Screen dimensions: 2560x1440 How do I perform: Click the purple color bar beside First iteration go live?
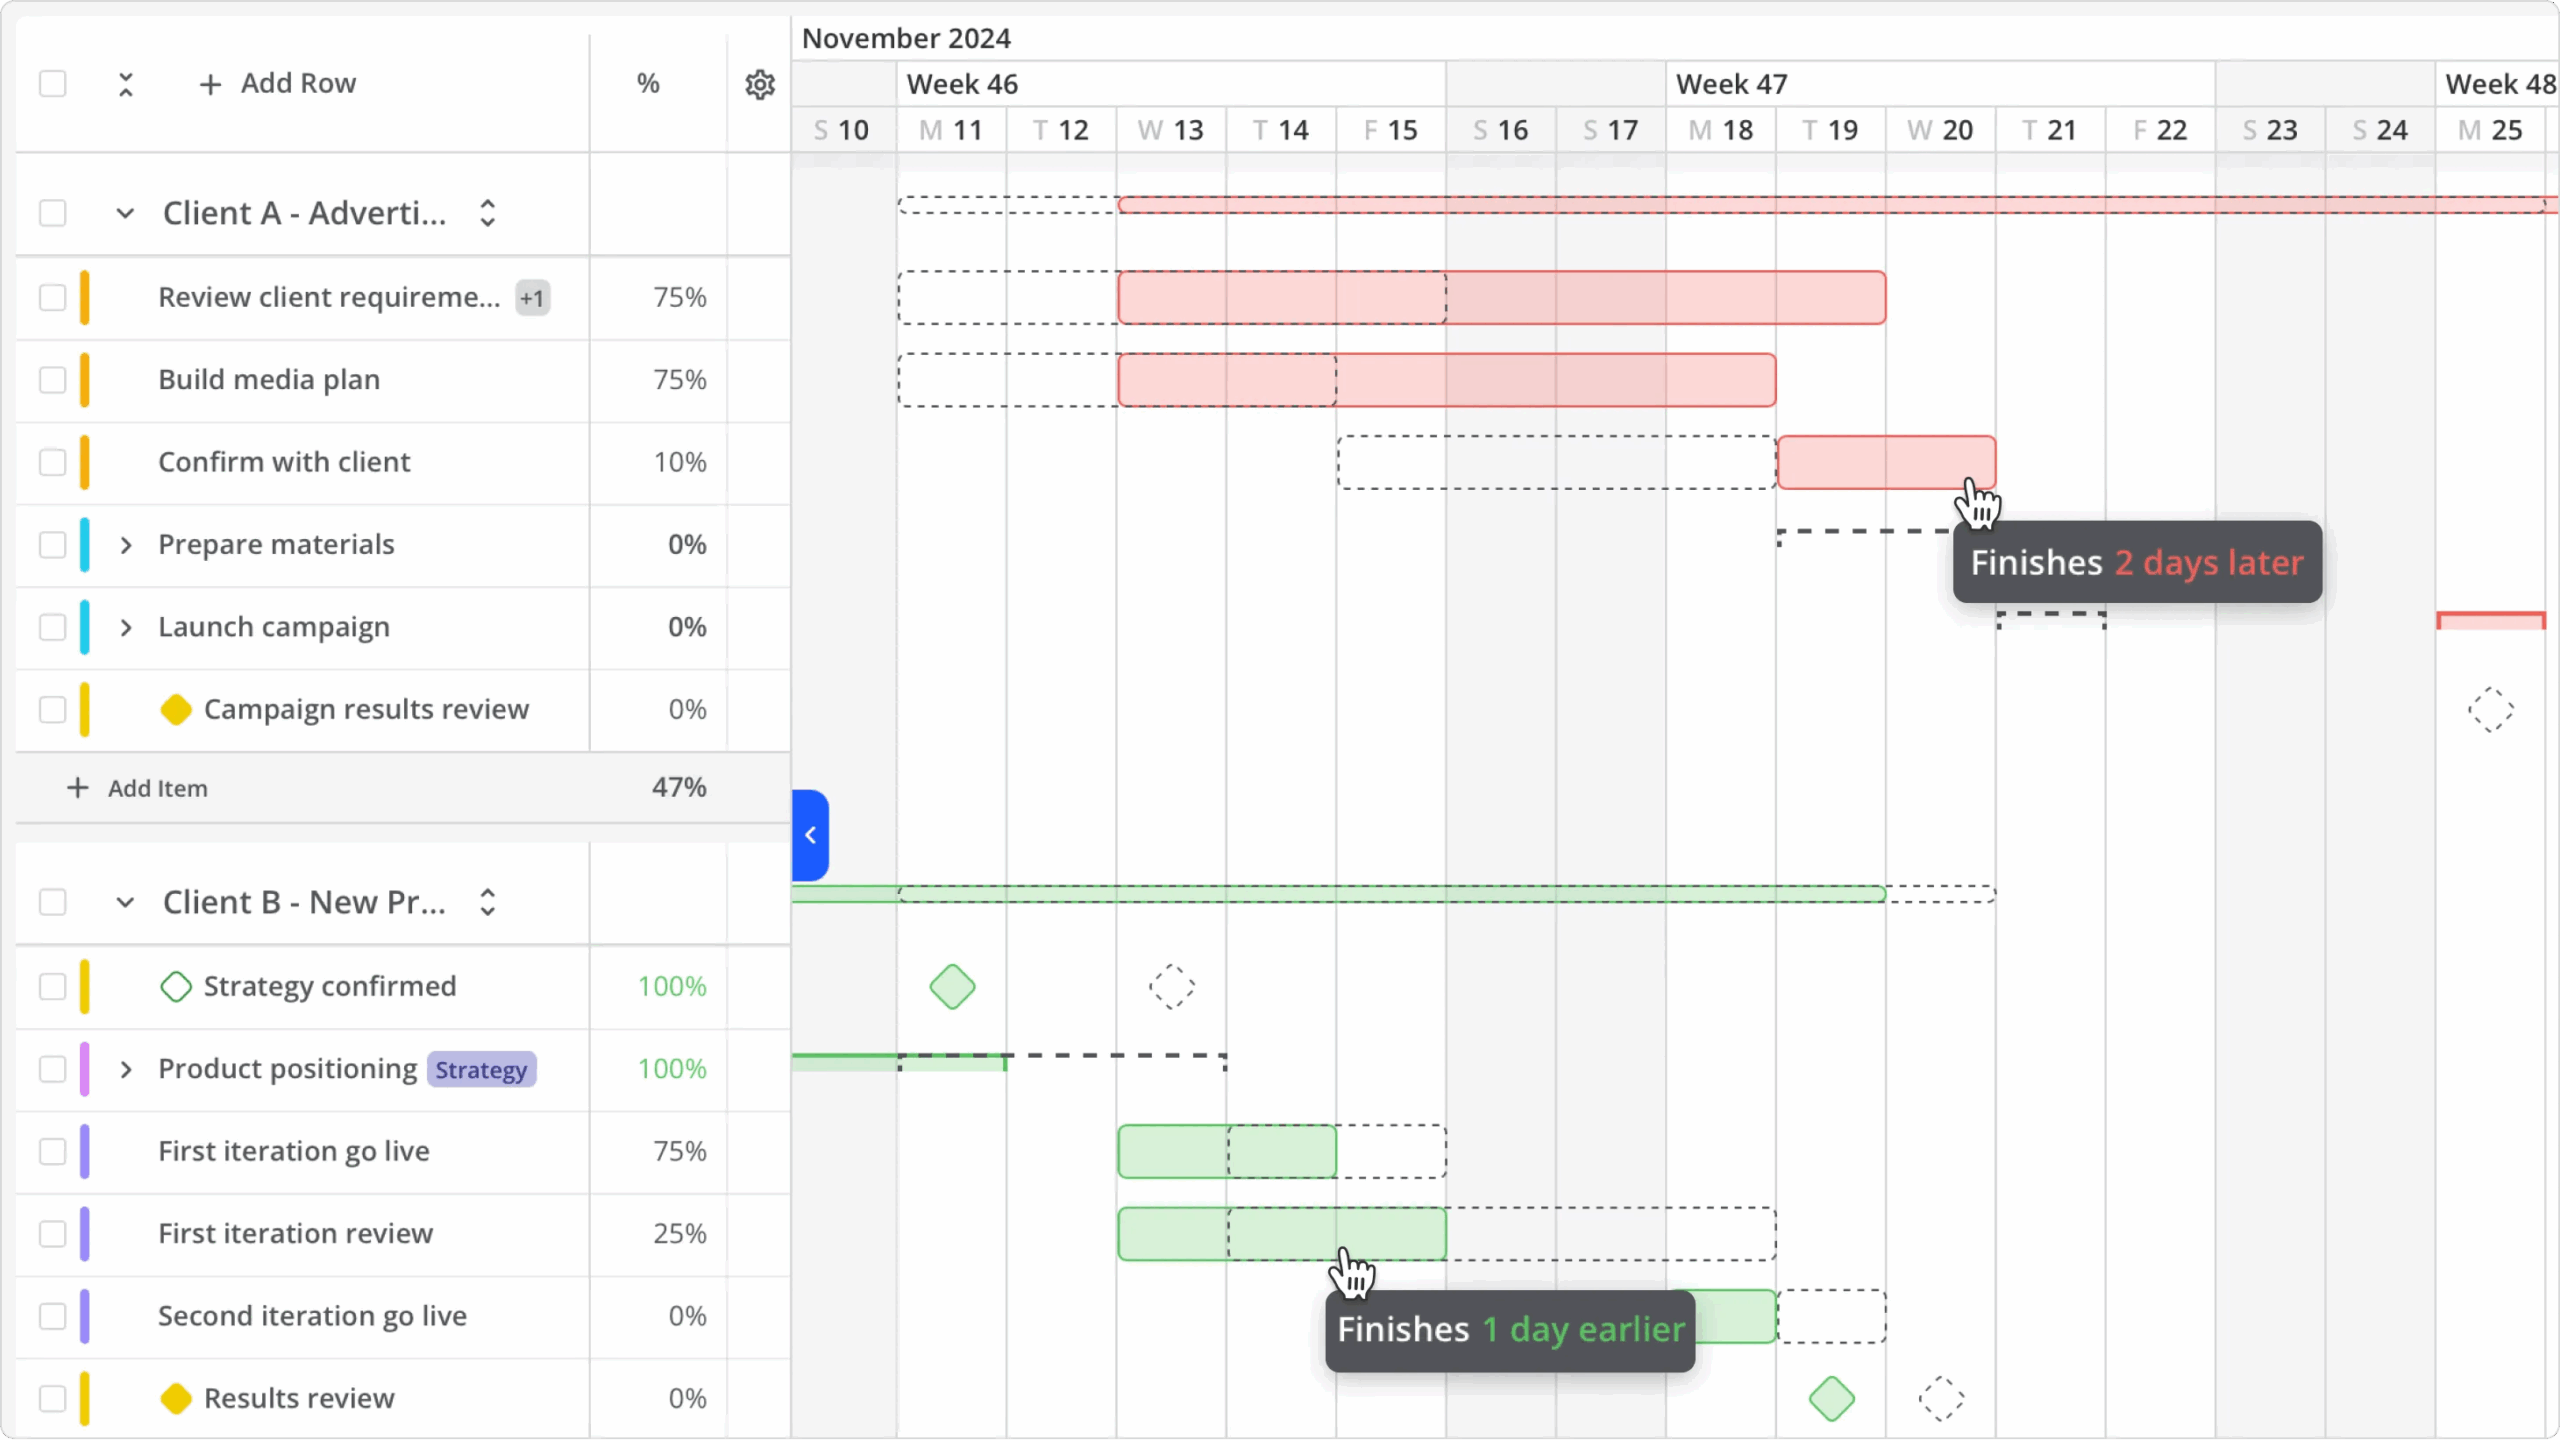[x=84, y=1151]
